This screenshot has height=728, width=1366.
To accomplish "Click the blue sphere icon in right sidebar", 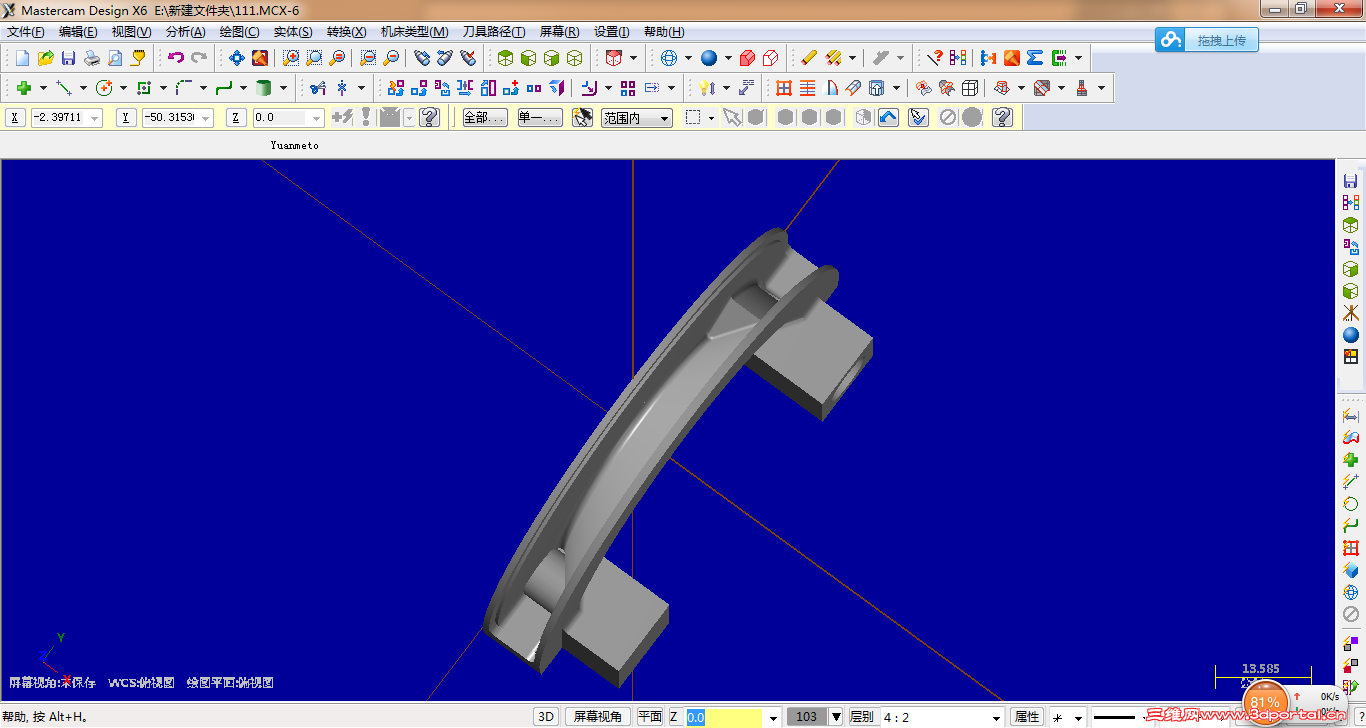I will [1351, 335].
